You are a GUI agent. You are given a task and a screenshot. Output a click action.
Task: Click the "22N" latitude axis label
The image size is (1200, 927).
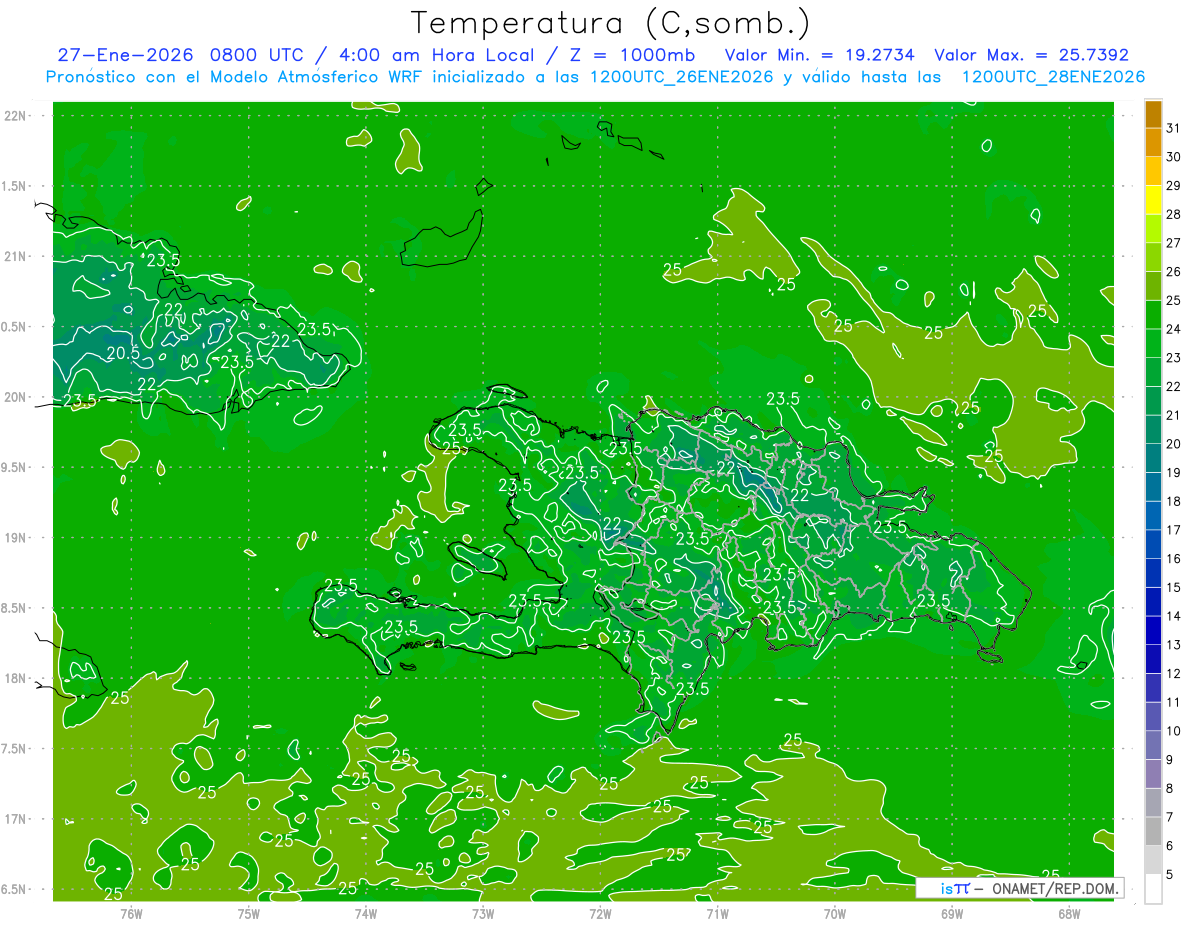click(x=16, y=115)
